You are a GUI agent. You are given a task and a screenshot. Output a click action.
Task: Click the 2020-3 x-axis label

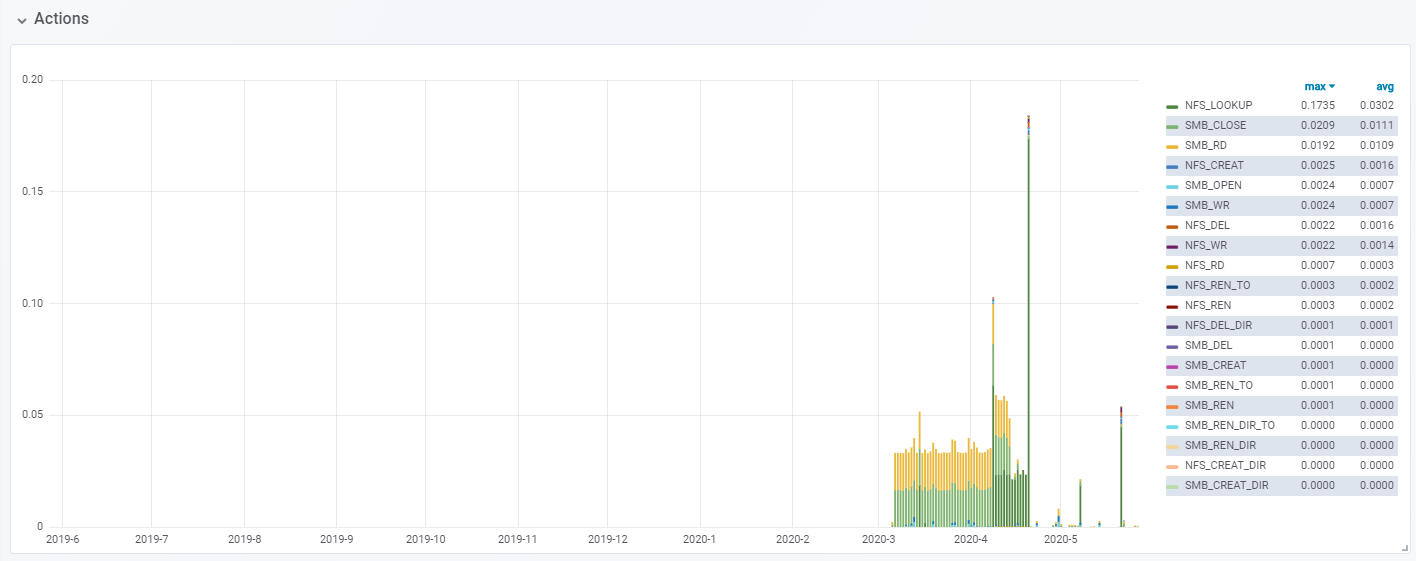coord(879,539)
